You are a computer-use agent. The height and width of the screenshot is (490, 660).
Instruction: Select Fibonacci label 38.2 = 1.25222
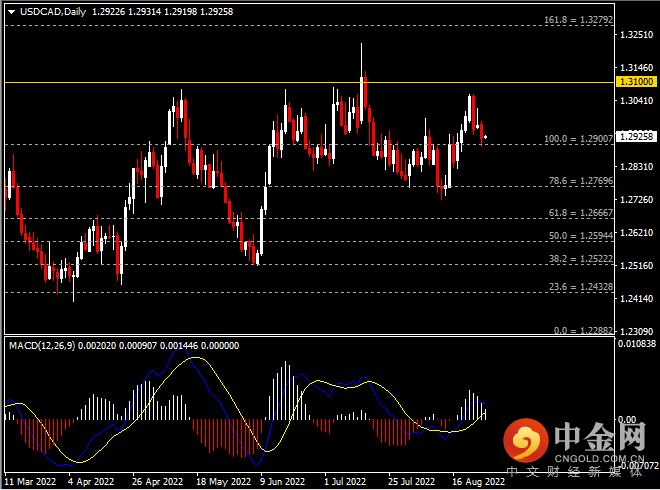point(580,259)
